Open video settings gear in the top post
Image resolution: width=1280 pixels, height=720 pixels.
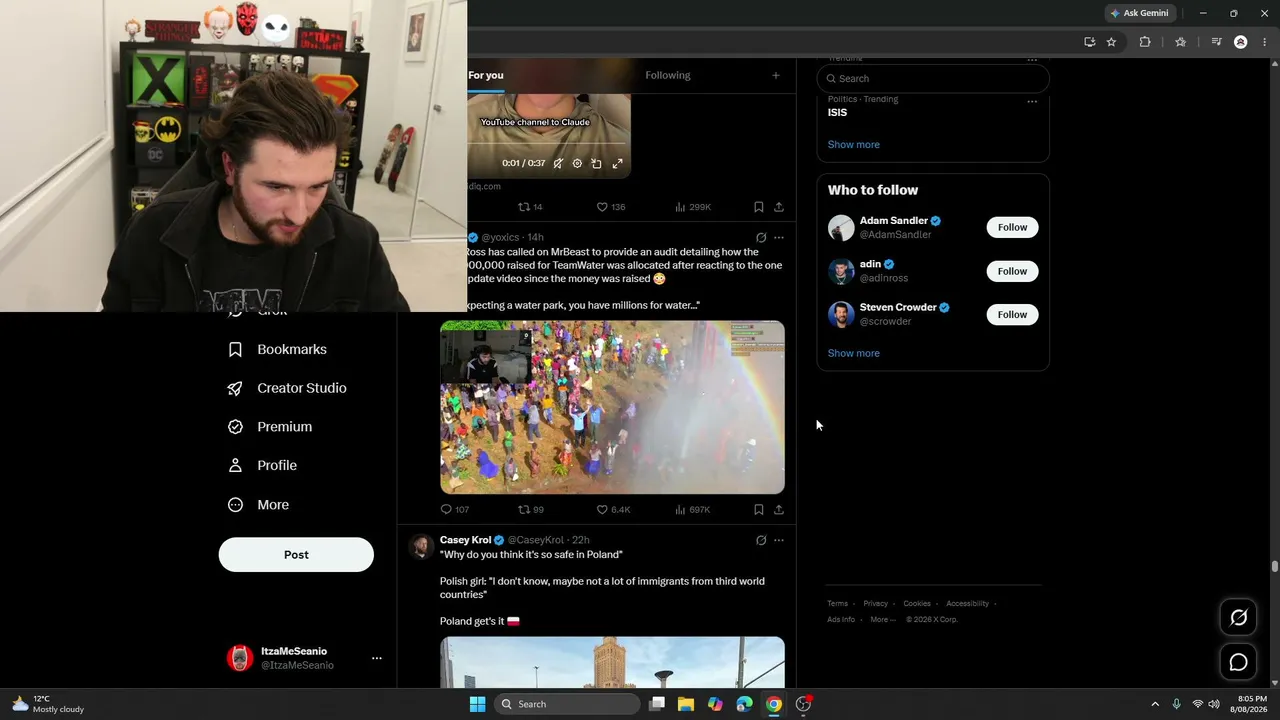point(577,163)
